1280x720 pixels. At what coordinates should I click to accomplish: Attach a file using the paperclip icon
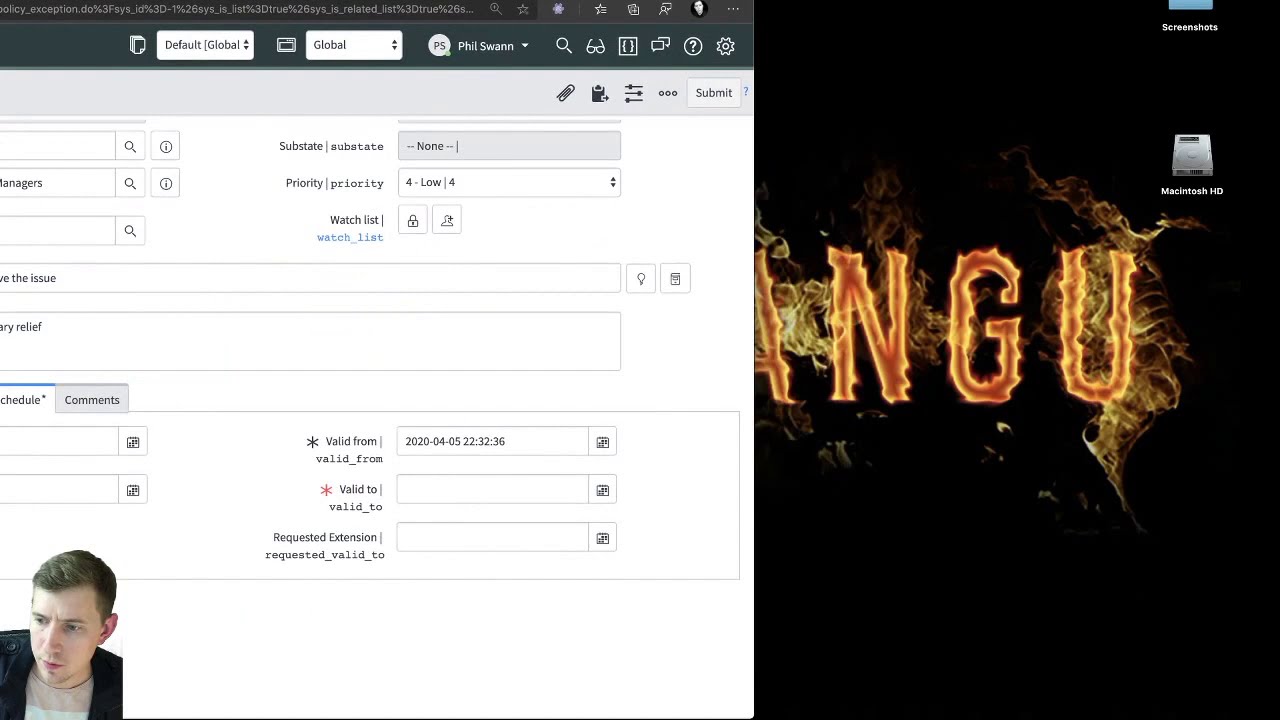coord(565,92)
